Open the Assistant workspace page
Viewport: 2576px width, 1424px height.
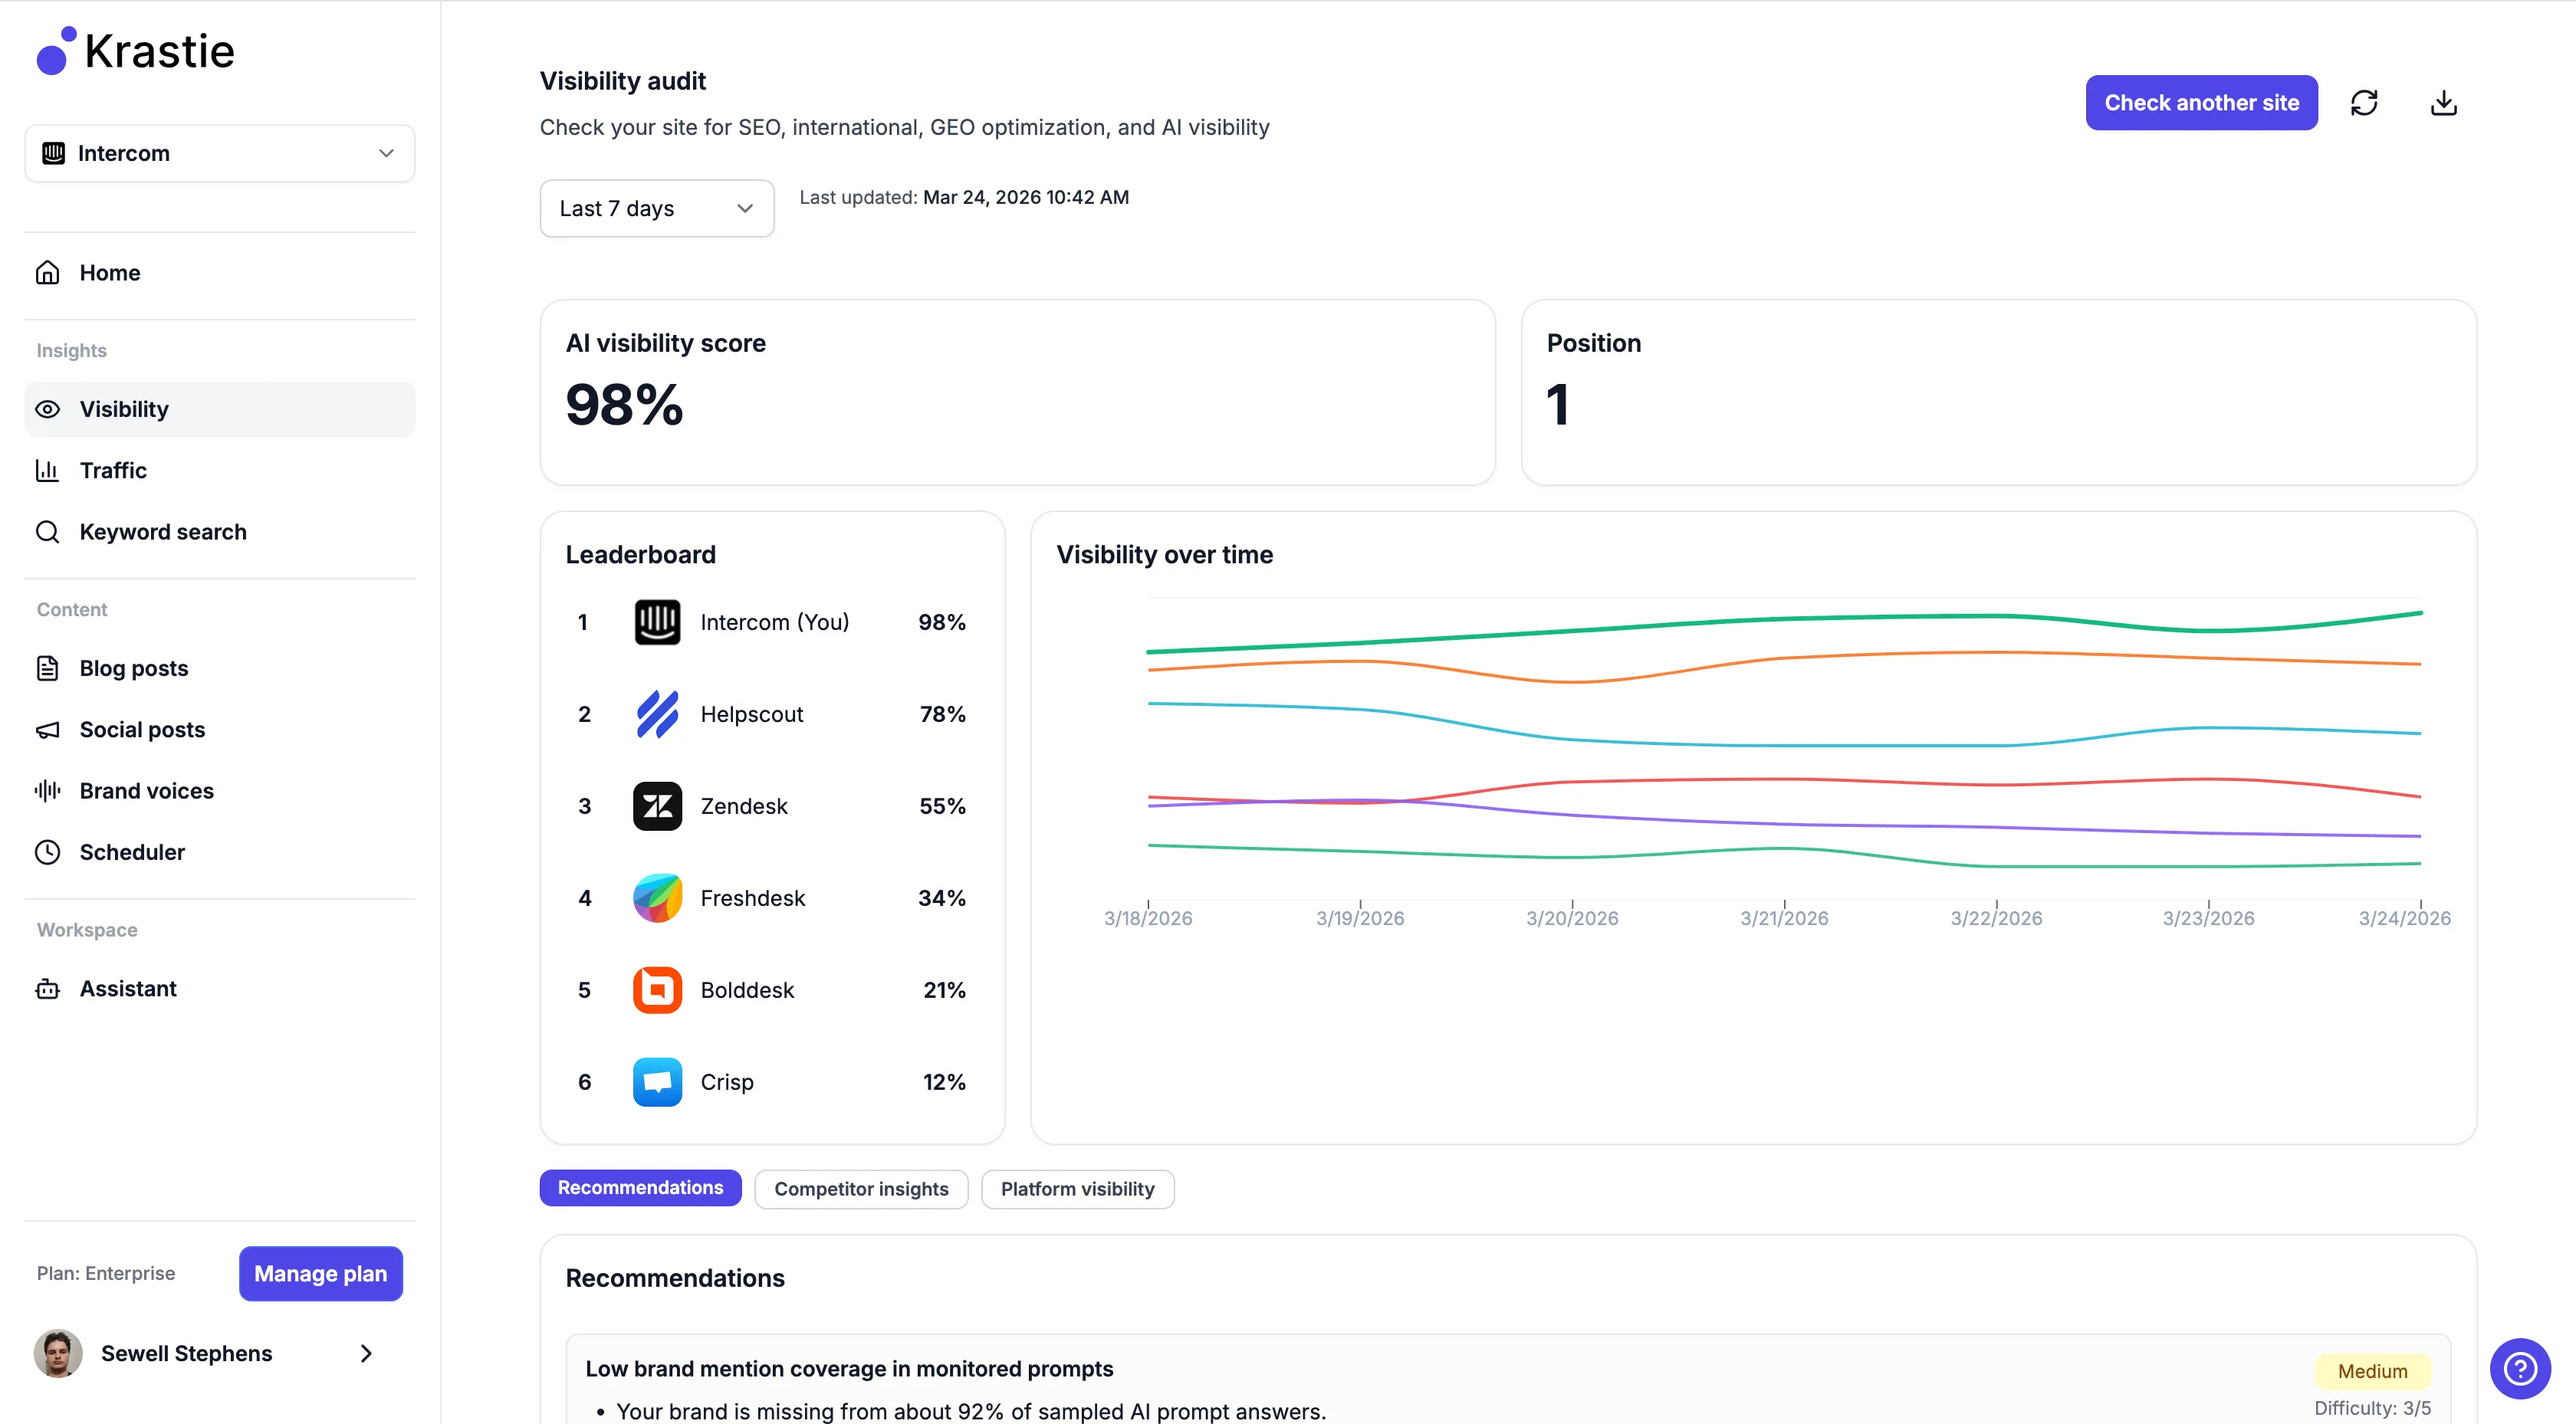pos(220,989)
